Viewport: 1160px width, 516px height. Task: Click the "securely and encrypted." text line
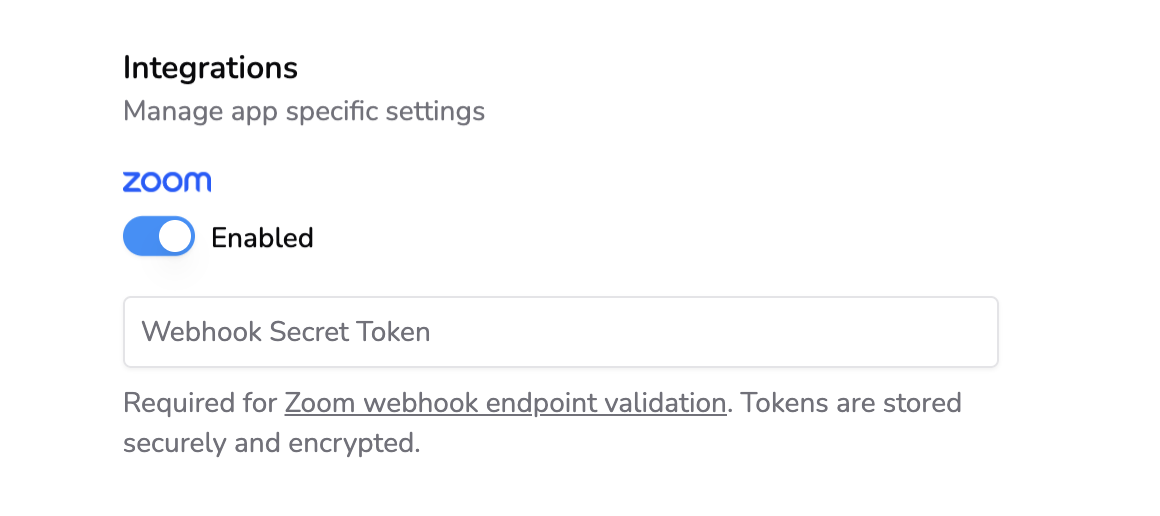tap(271, 442)
